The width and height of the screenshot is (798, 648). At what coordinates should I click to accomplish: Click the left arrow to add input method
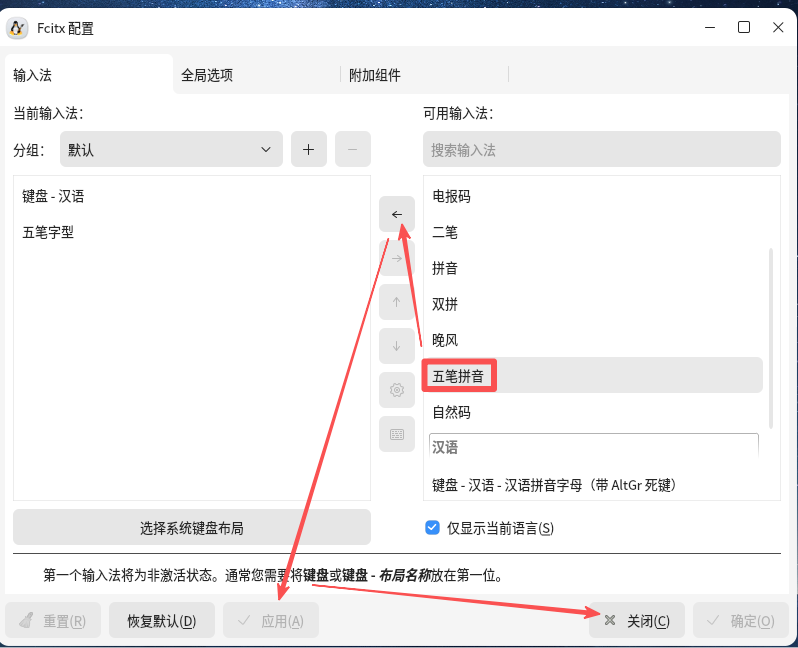tap(397, 214)
